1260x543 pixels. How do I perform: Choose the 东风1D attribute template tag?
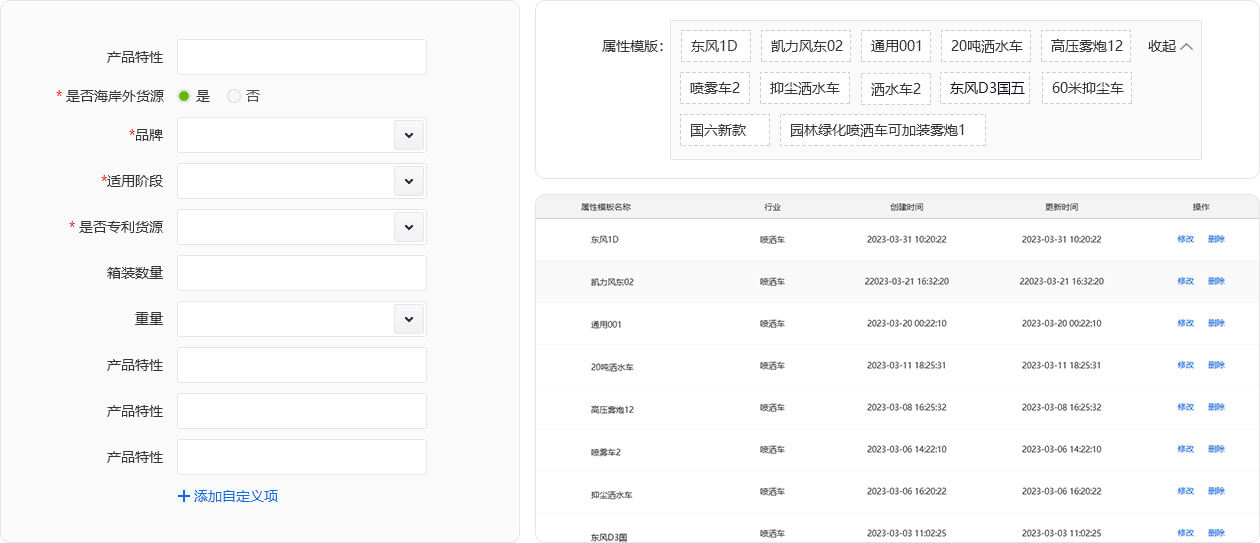tap(715, 46)
